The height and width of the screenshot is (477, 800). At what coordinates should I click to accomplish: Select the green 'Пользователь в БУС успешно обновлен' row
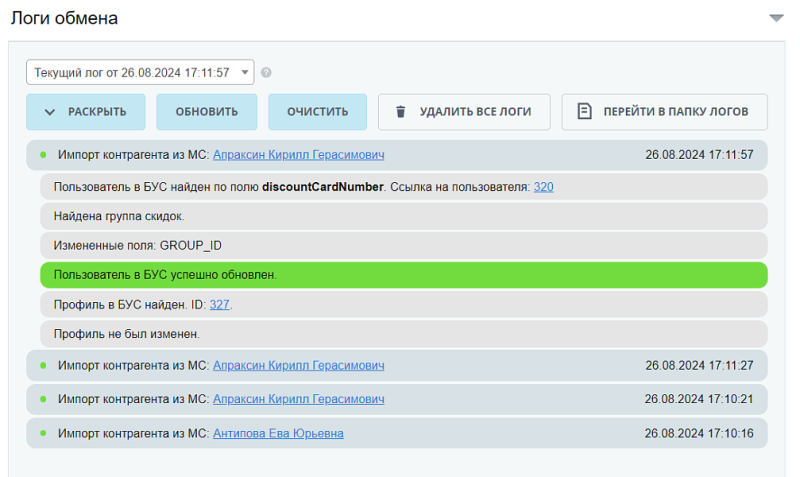pos(403,275)
